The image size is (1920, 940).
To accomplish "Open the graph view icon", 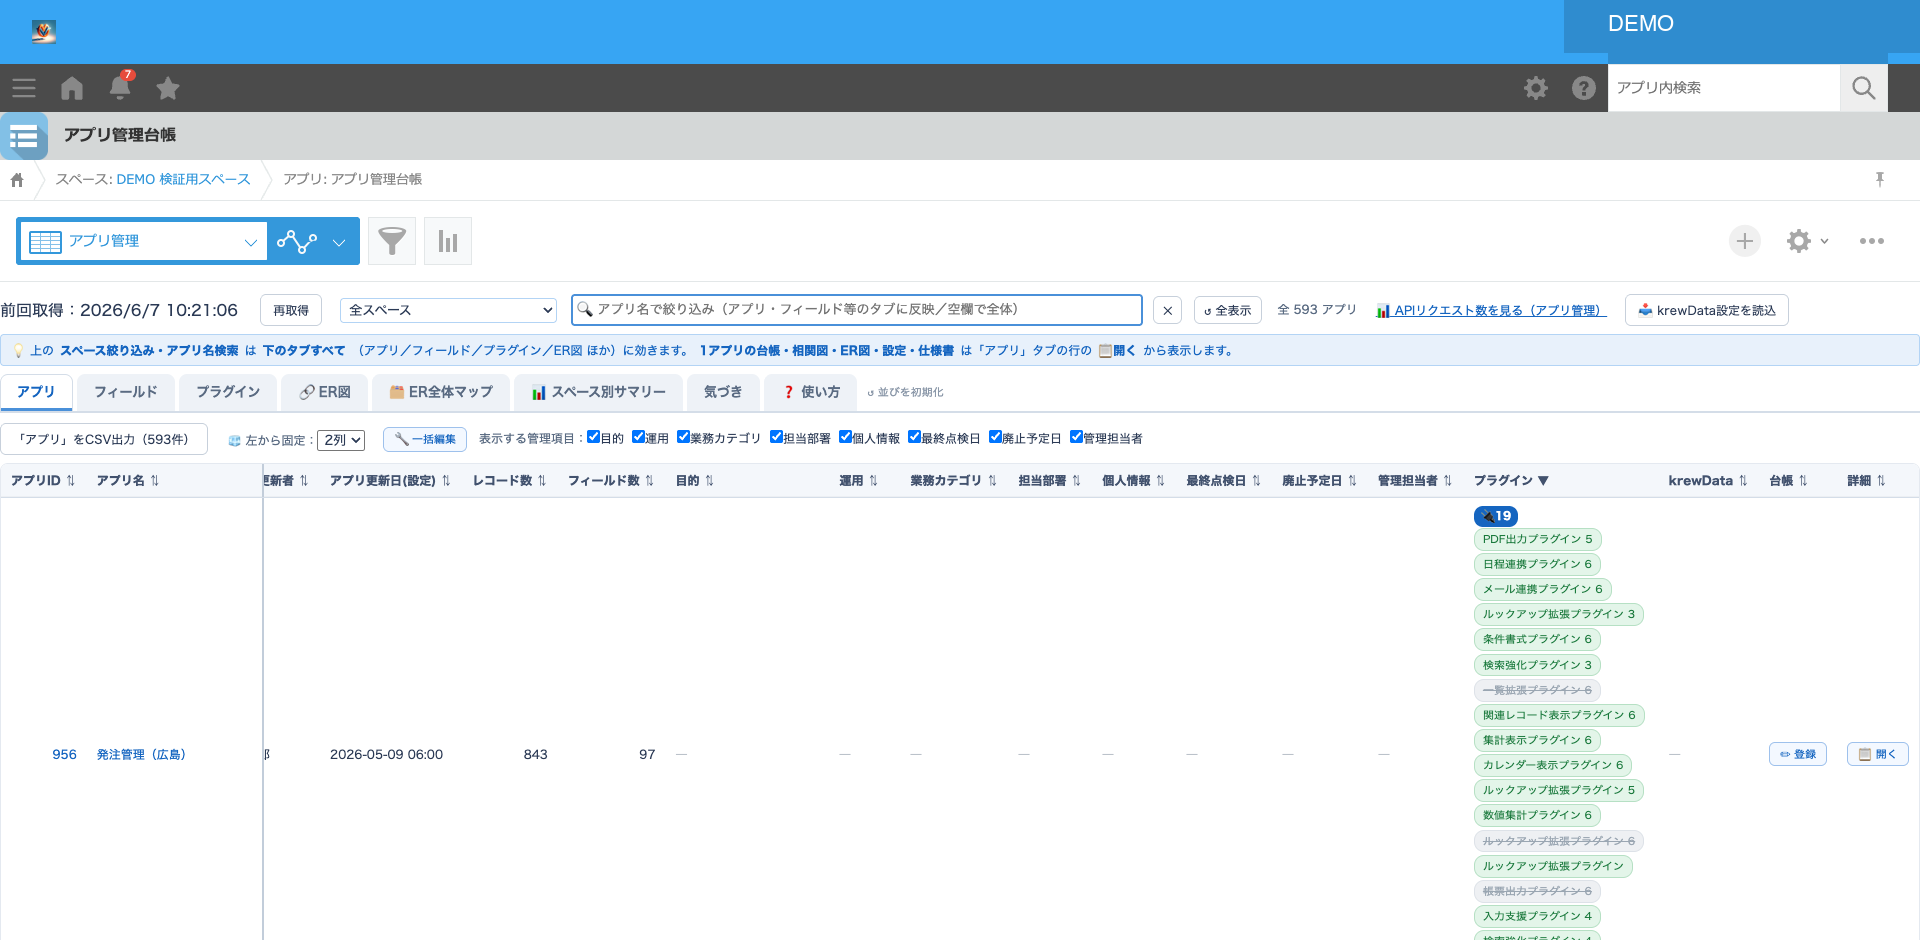I will [297, 241].
